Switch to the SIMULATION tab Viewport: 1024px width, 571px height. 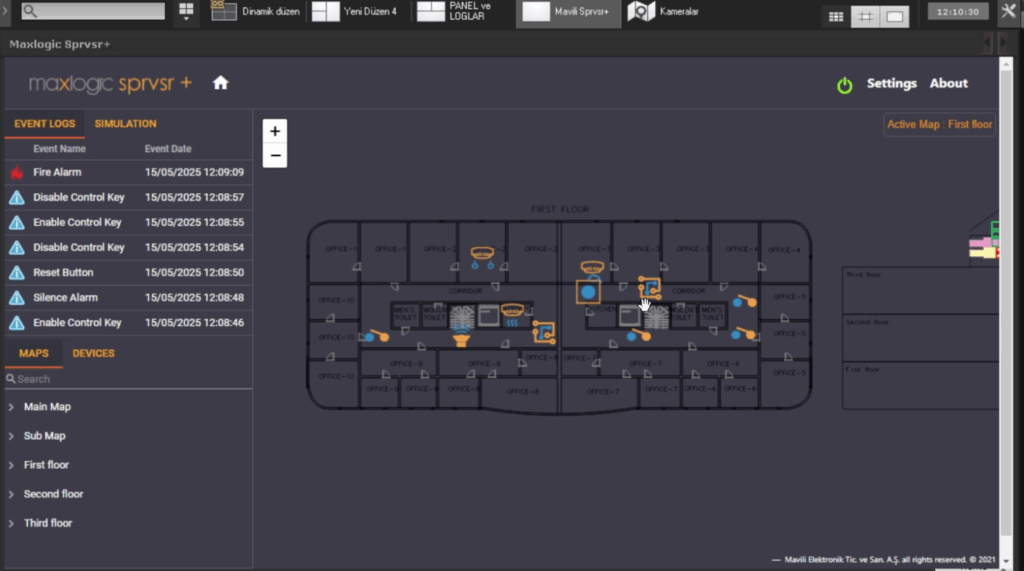click(125, 123)
